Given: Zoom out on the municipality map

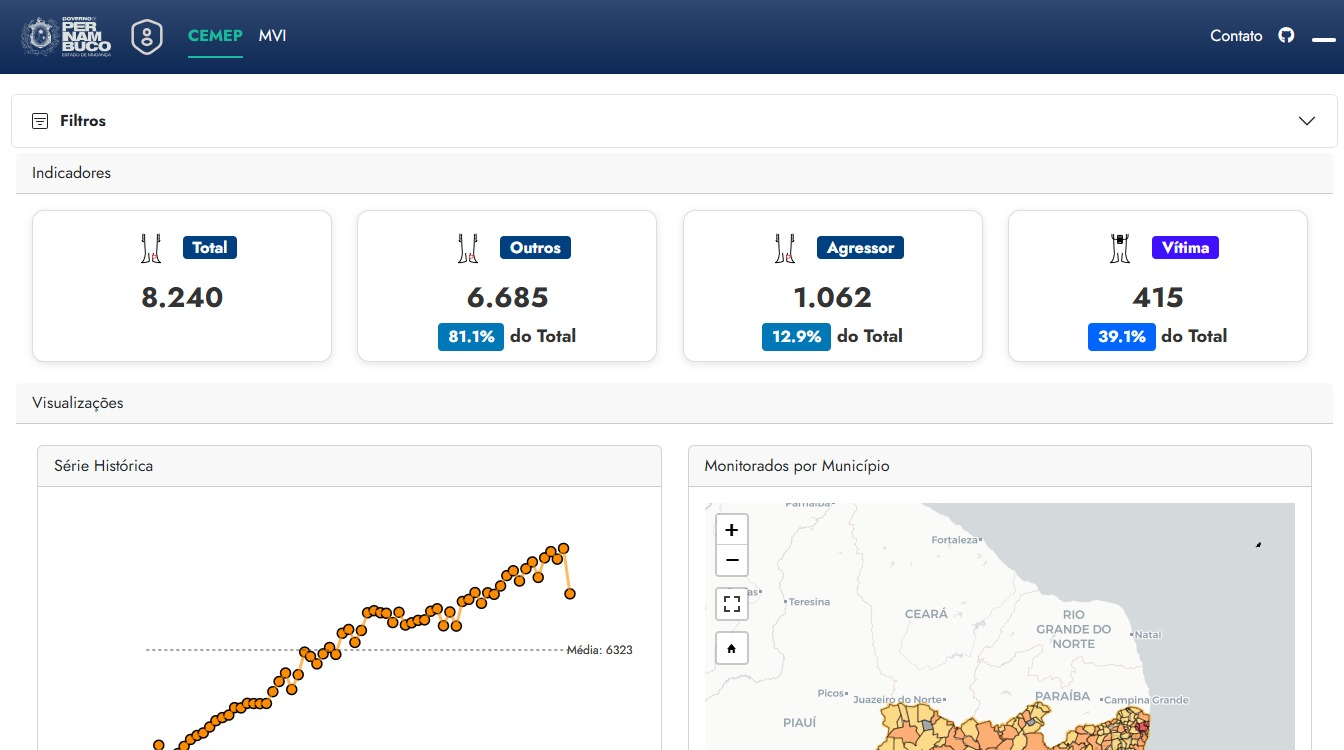Looking at the screenshot, I should pos(732,561).
